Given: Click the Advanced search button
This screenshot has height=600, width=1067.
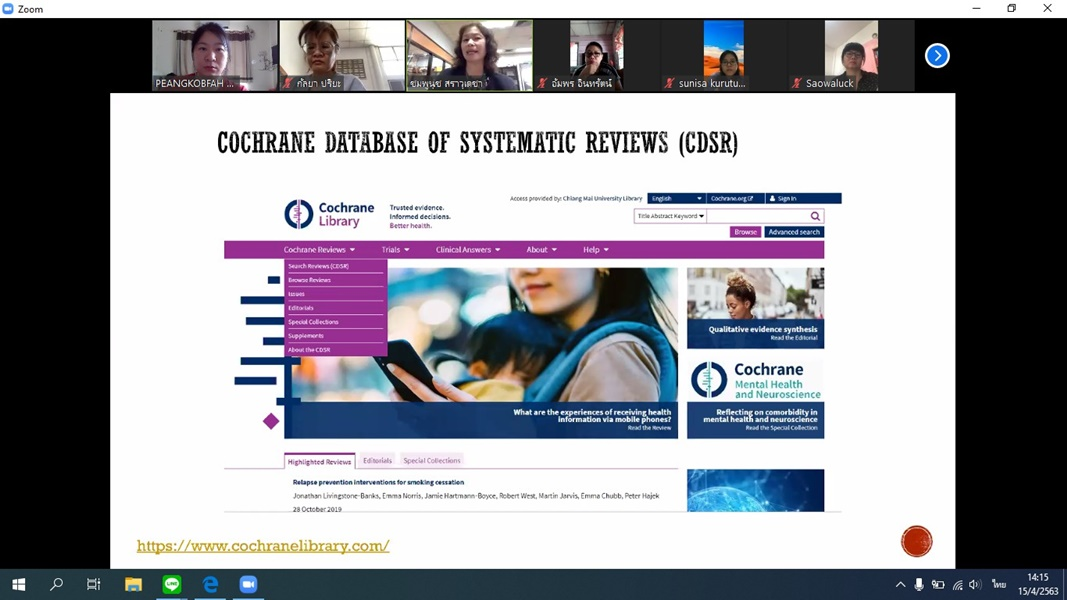Looking at the screenshot, I should [794, 231].
